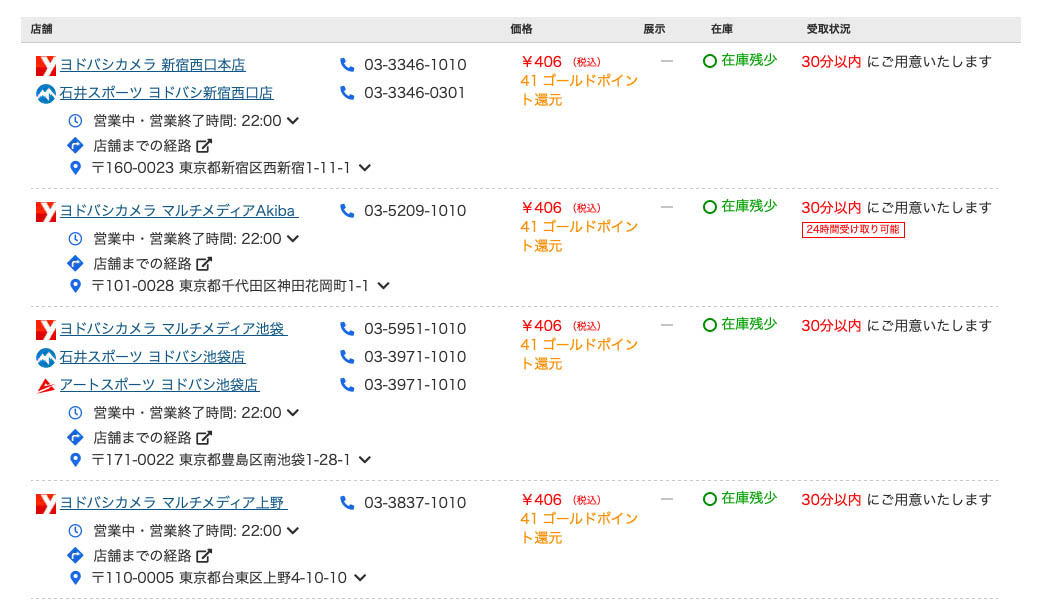This screenshot has width=1041, height=608.
Task: Click clock icon for 上野 store hours
Action: [76, 531]
